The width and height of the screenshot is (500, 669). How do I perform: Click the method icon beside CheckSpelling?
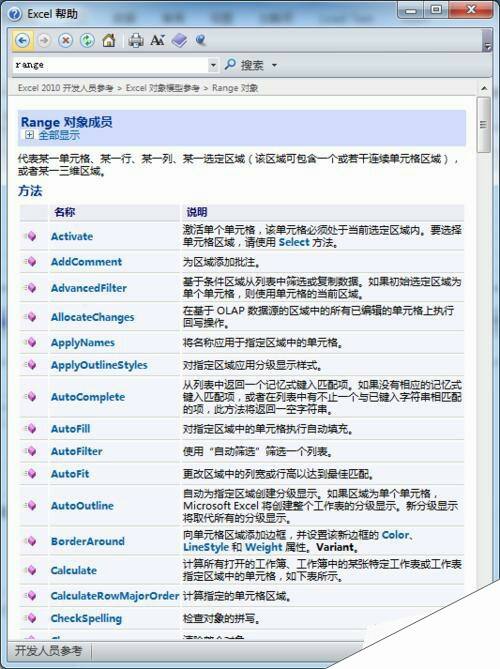[30, 618]
